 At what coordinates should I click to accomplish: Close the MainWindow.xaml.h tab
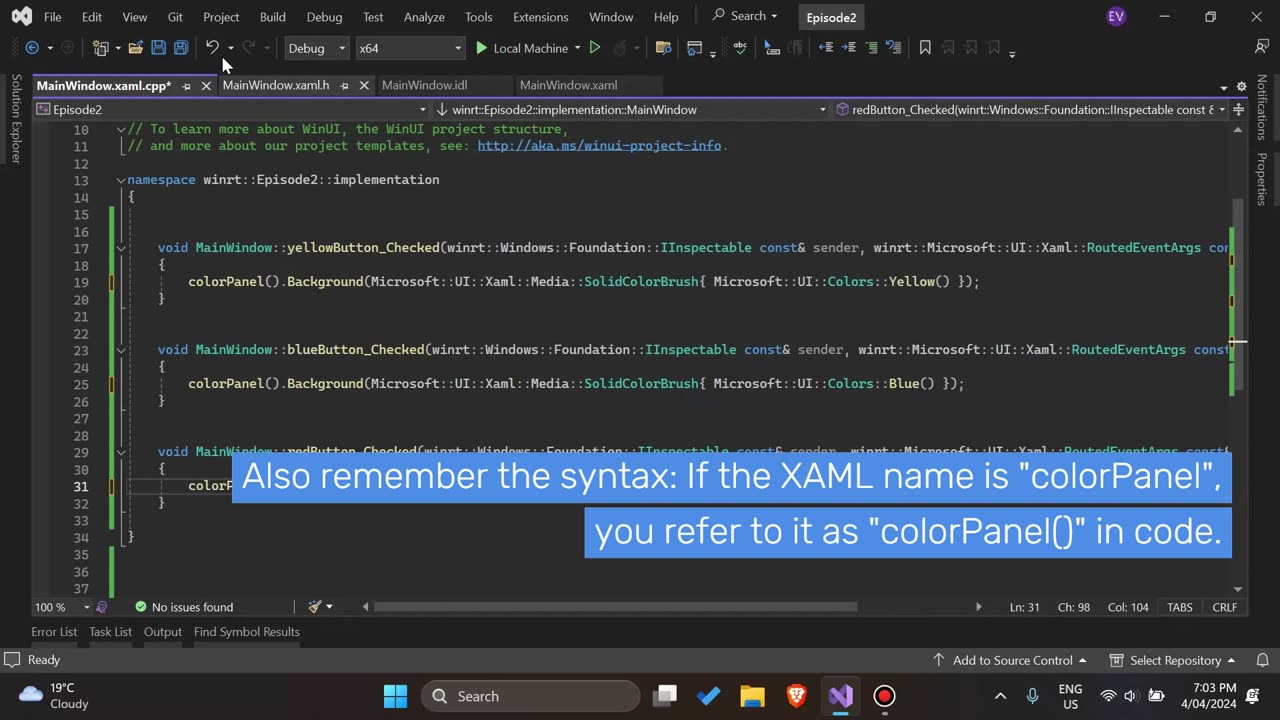click(x=364, y=86)
